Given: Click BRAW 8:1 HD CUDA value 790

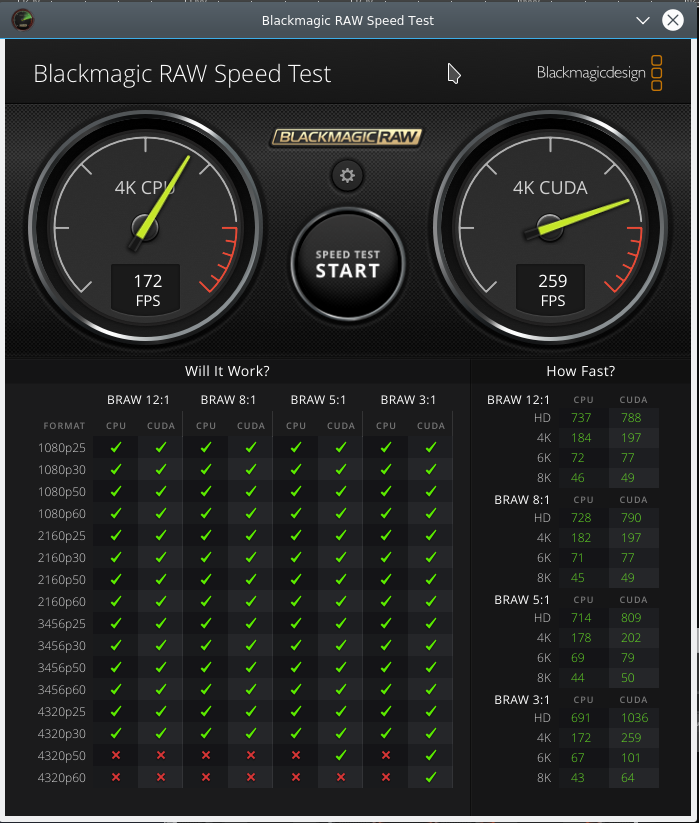Looking at the screenshot, I should pyautogui.click(x=631, y=518).
